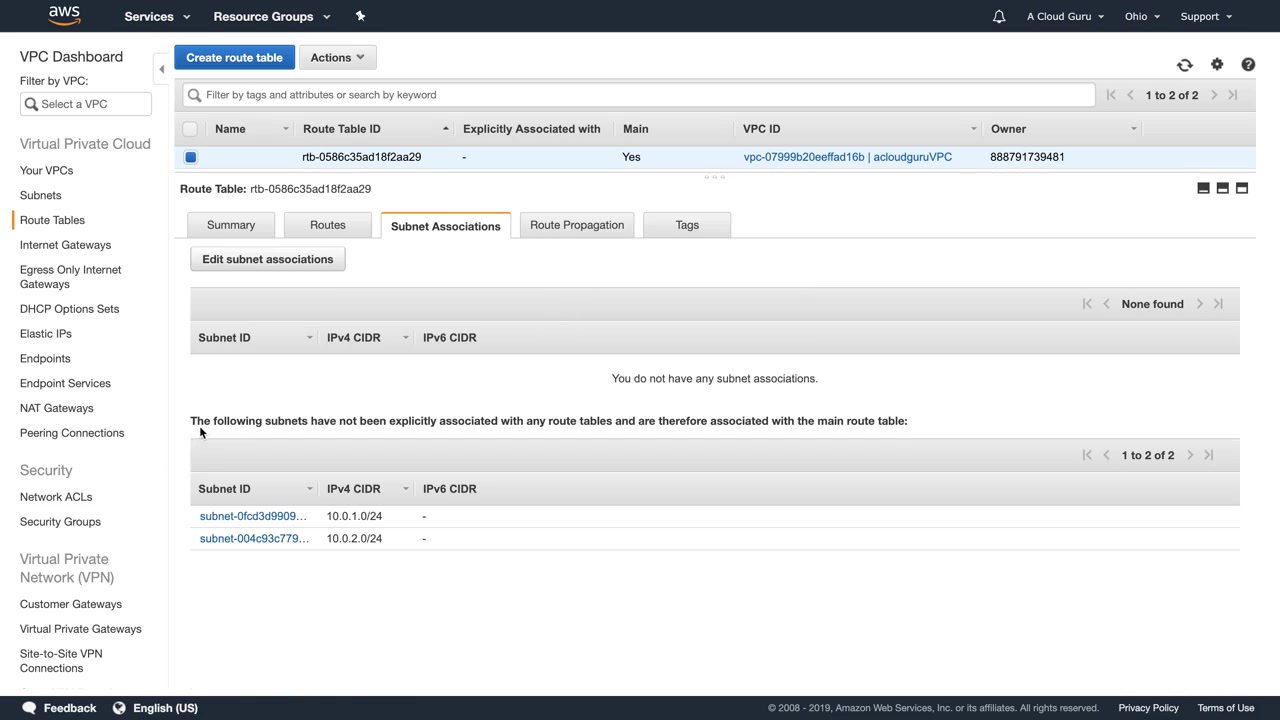This screenshot has height=720, width=1280.
Task: Refresh the route tables list
Action: 1185,65
